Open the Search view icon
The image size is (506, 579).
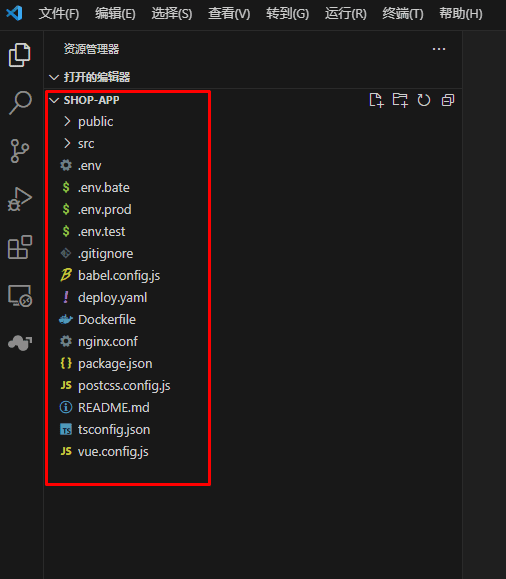tap(20, 103)
